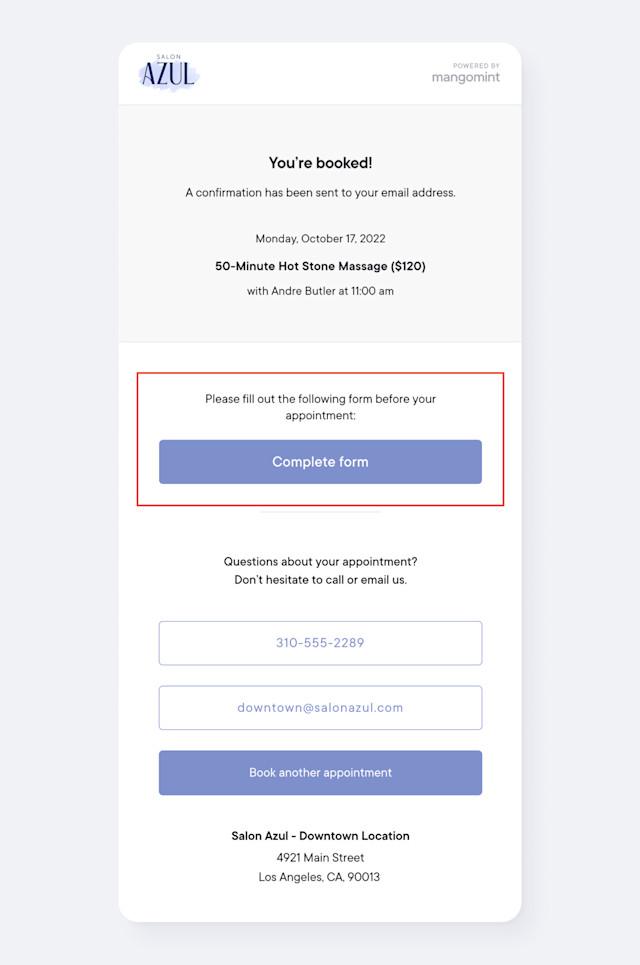Click Salon Azul - Downtown Location heading
Screen dimensions: 640x965
click(321, 836)
